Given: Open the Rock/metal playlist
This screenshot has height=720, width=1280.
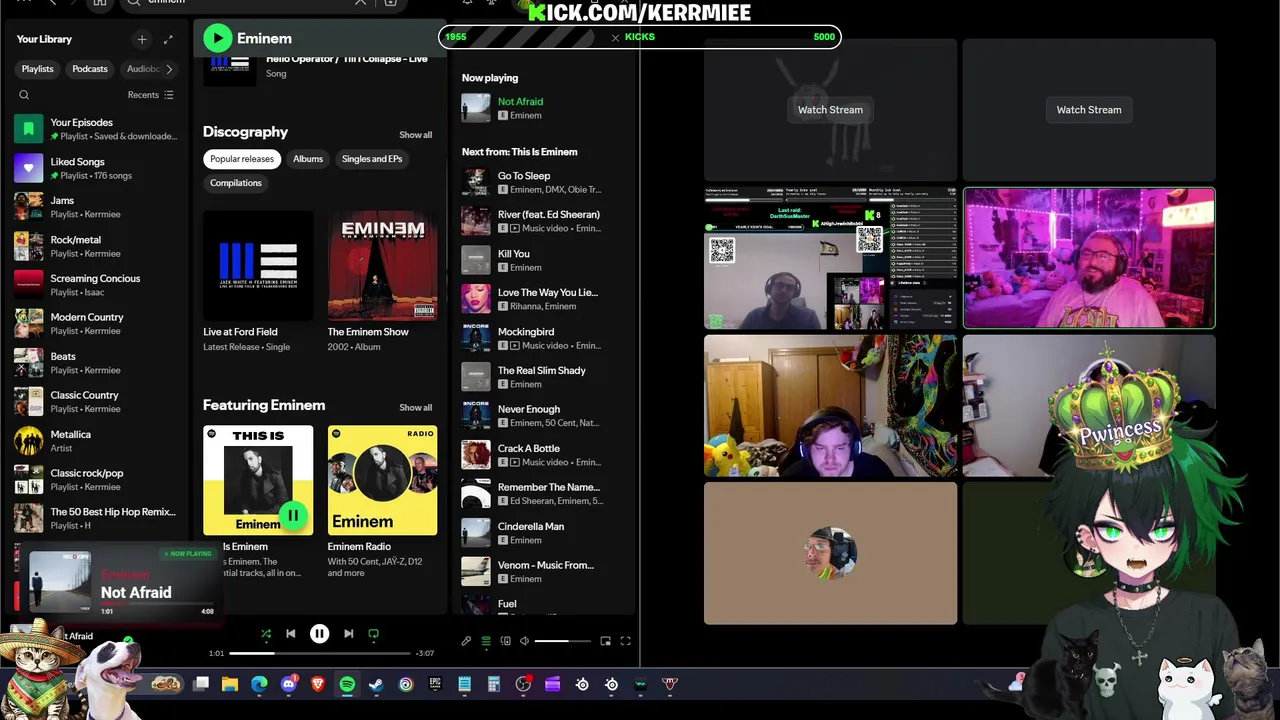Looking at the screenshot, I should point(96,246).
